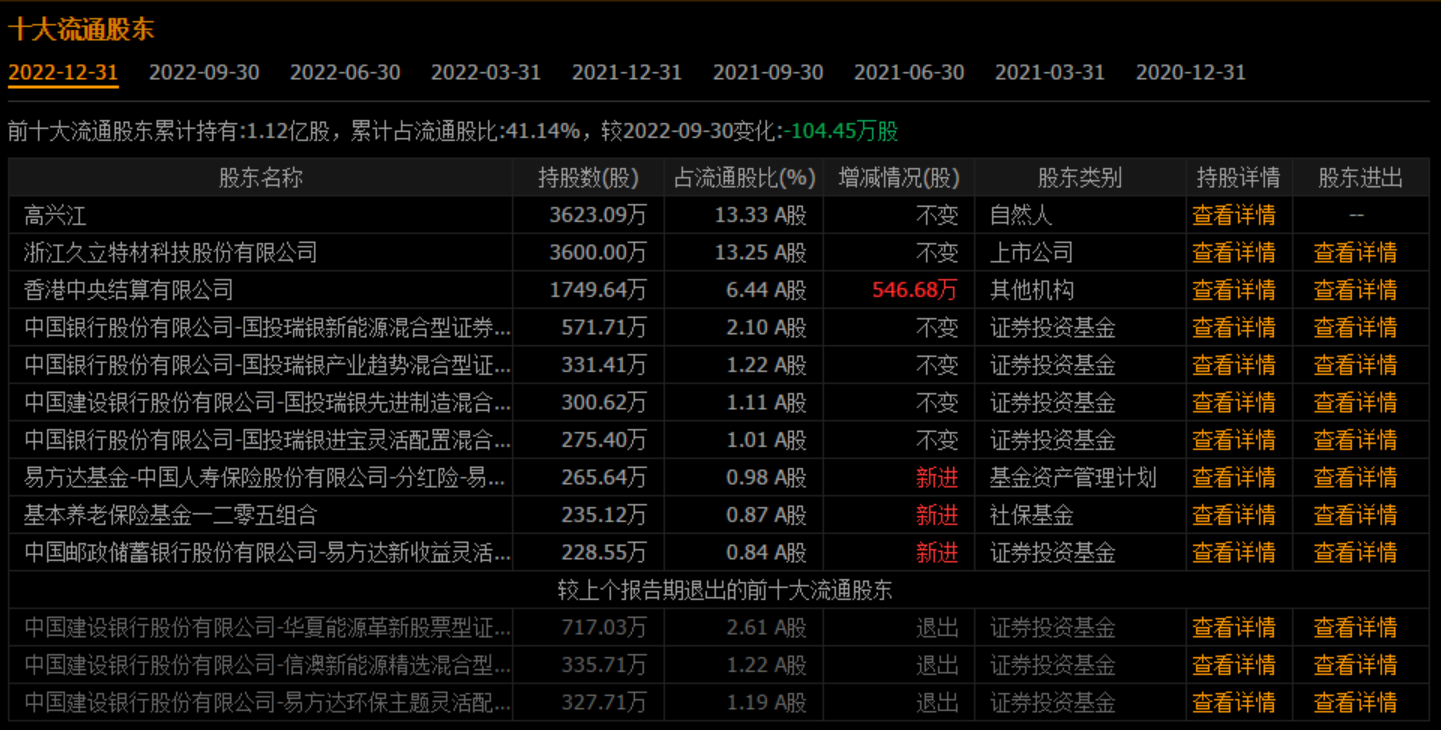
Task: Click the 上市公司 category cell
Action: [x=1032, y=252]
